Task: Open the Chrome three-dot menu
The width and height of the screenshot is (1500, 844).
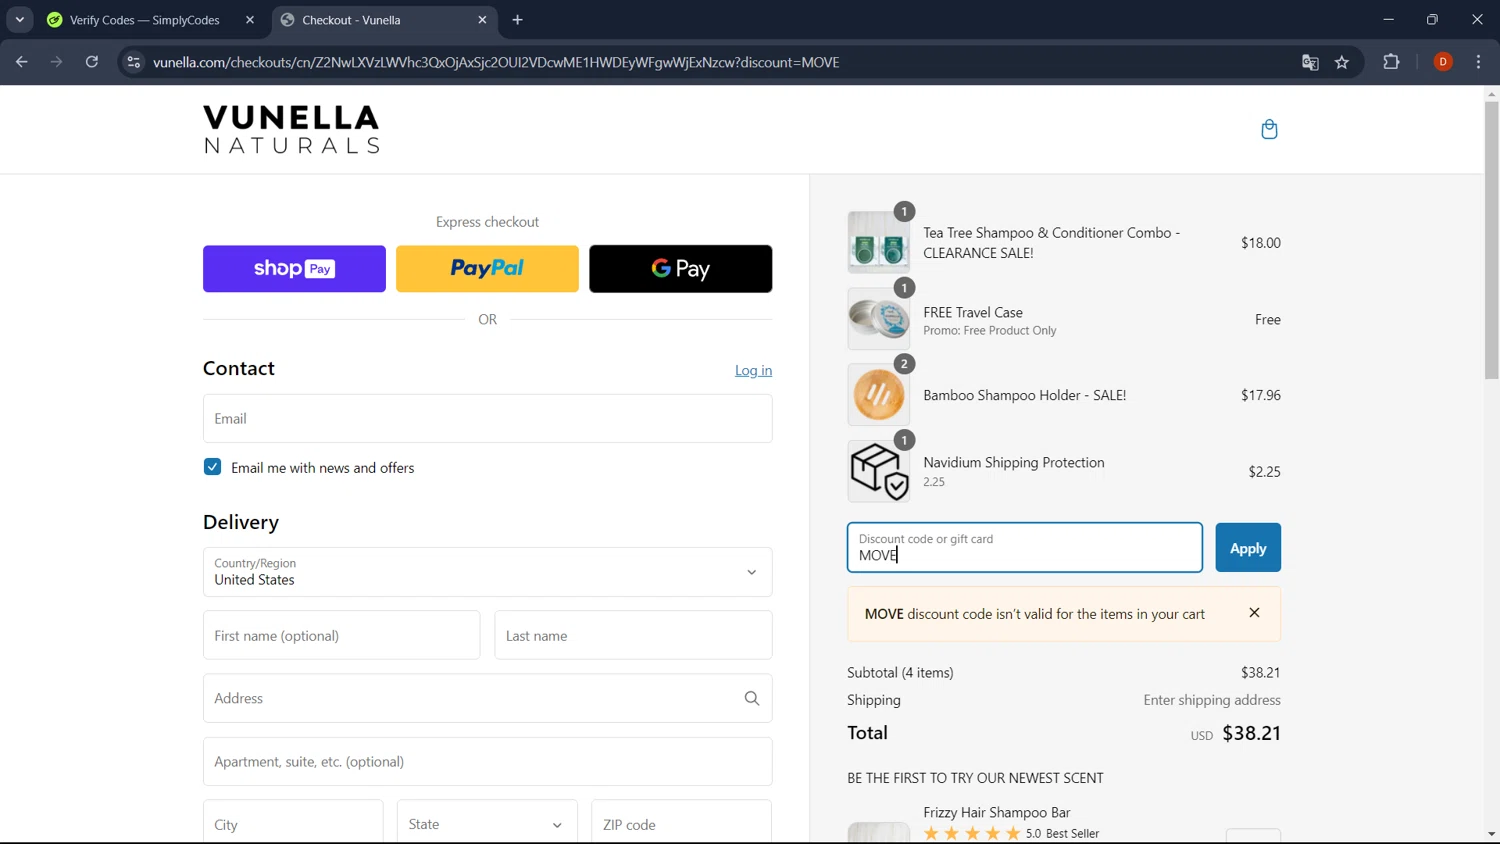Action: (x=1478, y=62)
